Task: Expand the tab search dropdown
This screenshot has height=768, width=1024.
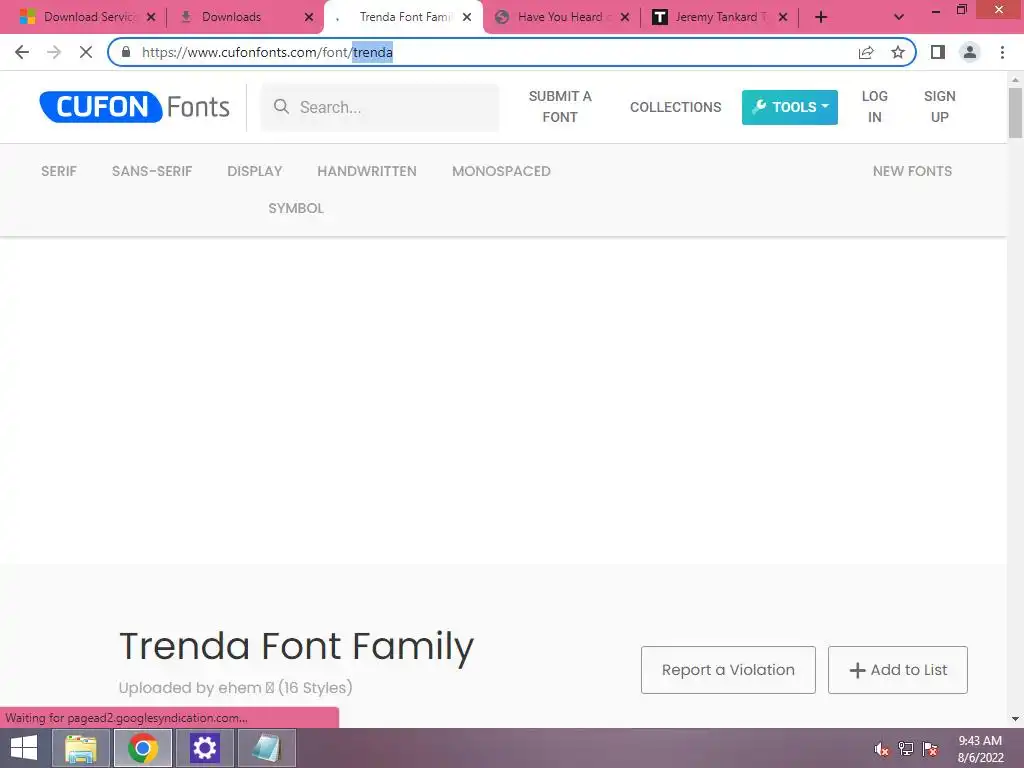Action: 899,17
